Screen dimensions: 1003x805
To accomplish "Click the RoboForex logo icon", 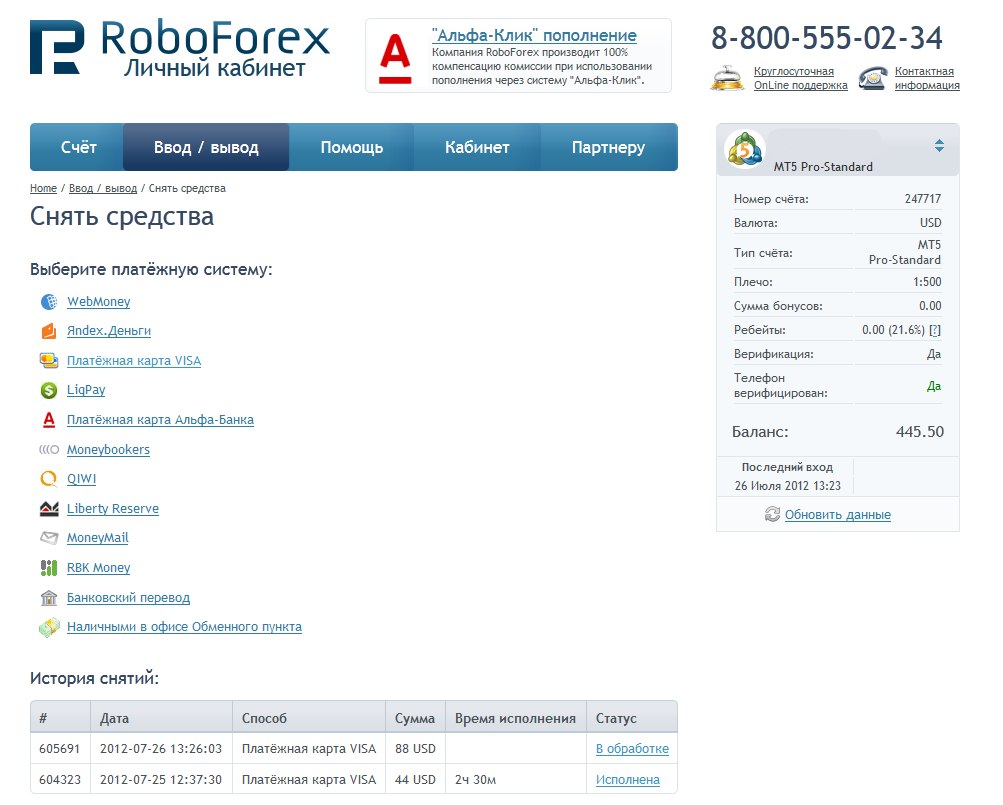I will pos(57,47).
